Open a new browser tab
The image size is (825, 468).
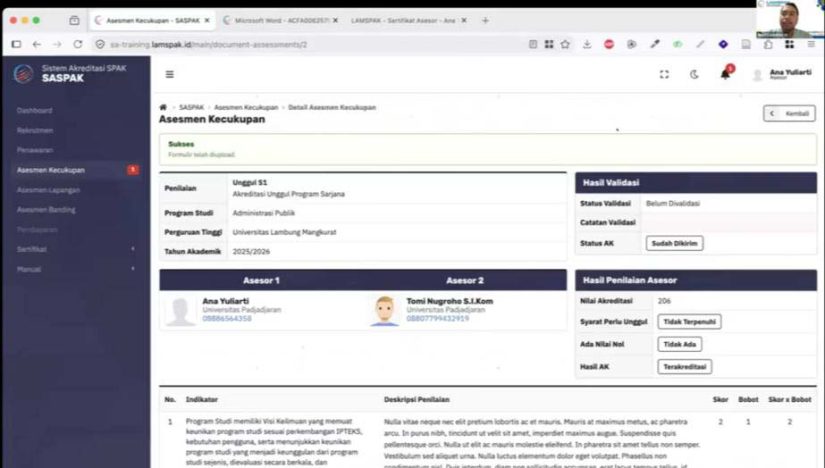click(485, 21)
